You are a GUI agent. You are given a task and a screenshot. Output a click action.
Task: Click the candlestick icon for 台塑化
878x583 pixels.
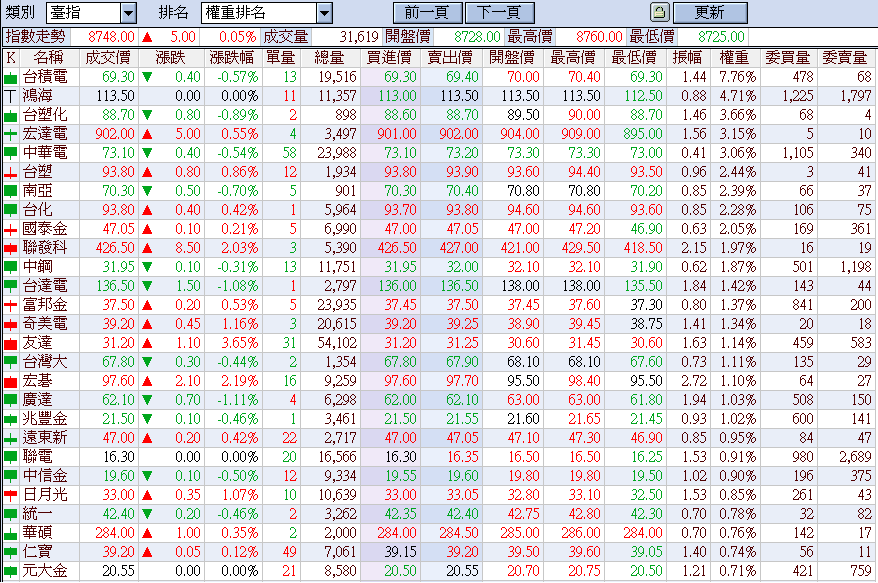[x=11, y=115]
